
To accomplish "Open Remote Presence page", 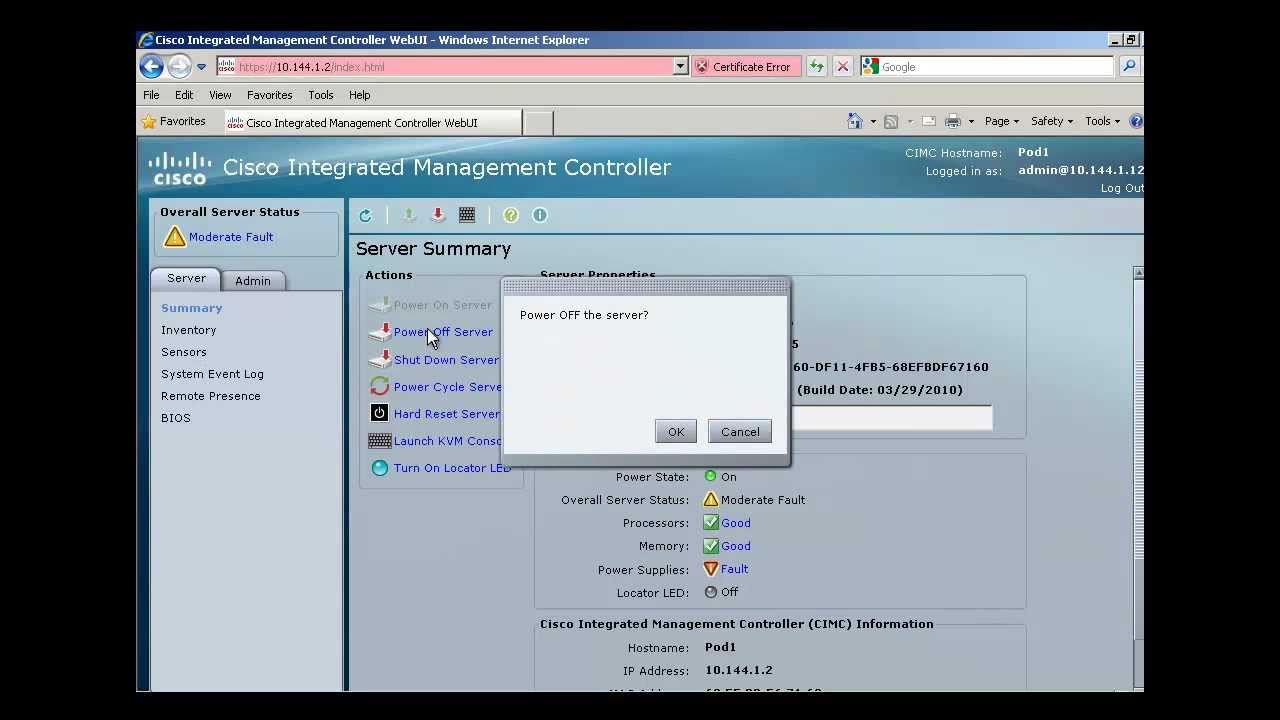I will pos(211,396).
